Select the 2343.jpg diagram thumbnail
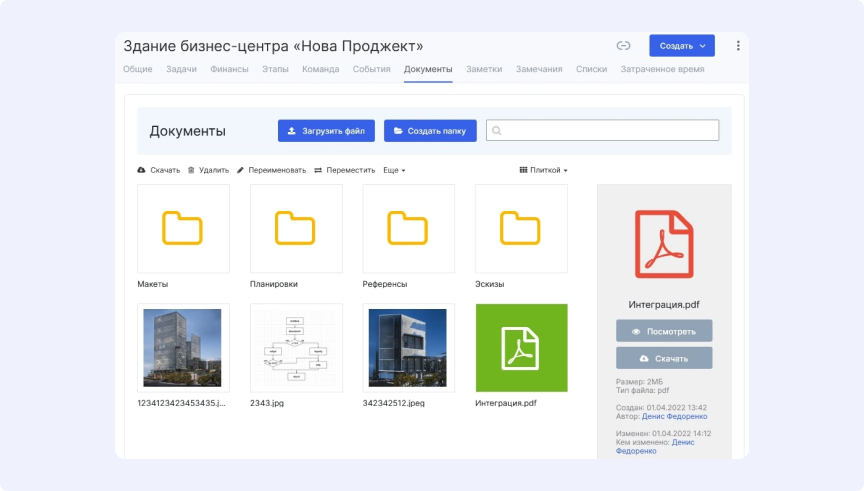The height and width of the screenshot is (491, 864). tap(296, 348)
